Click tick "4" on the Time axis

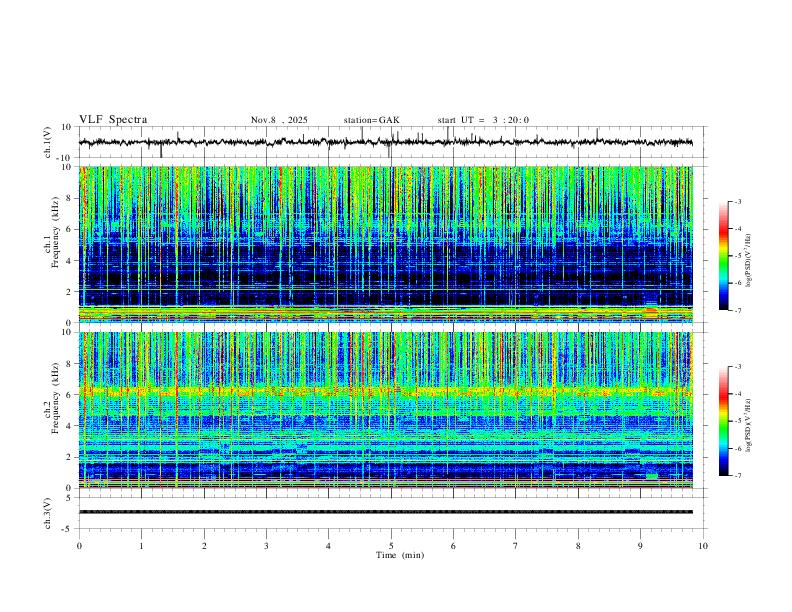point(328,546)
